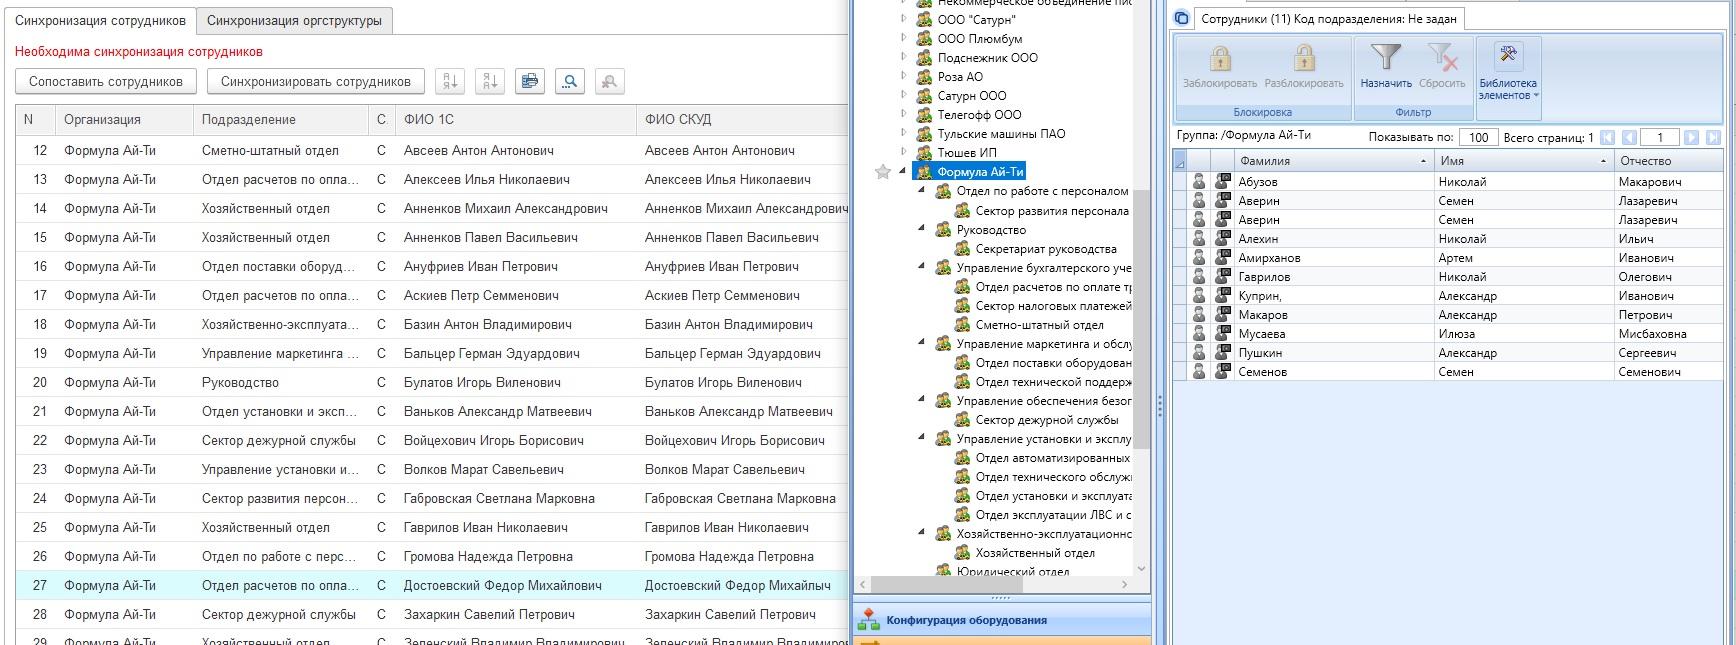Open the Библиотека элементов dropdown
Screen dimensions: 1736x645
[1508, 70]
